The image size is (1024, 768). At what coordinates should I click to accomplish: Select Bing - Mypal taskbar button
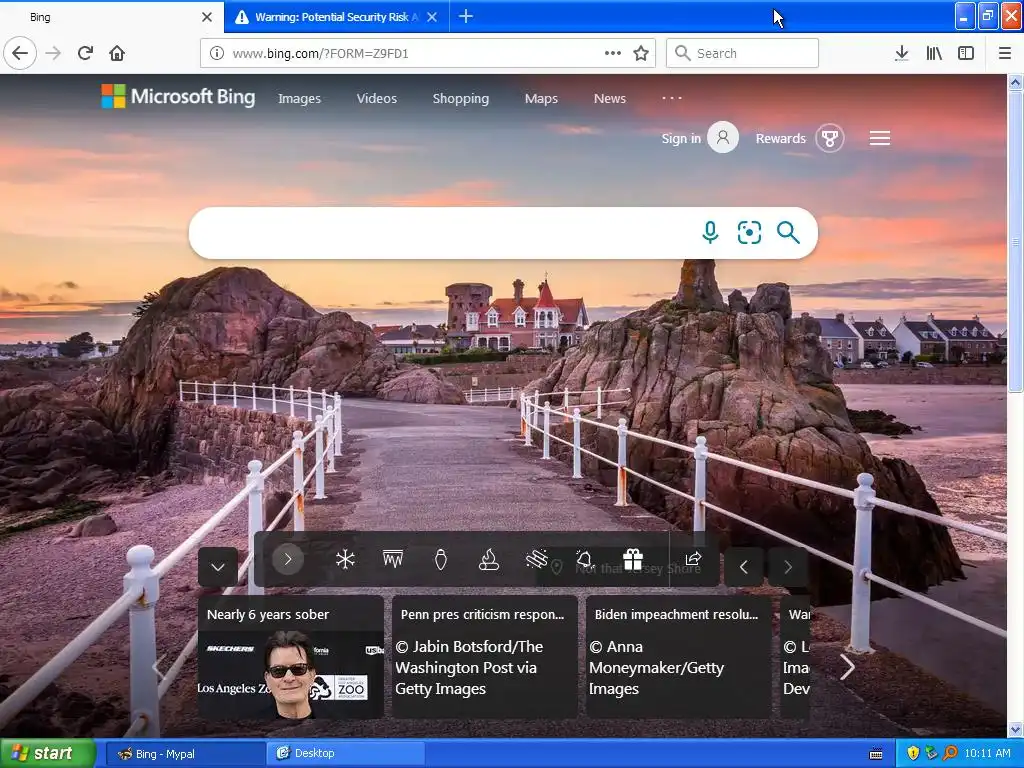[x=185, y=754]
